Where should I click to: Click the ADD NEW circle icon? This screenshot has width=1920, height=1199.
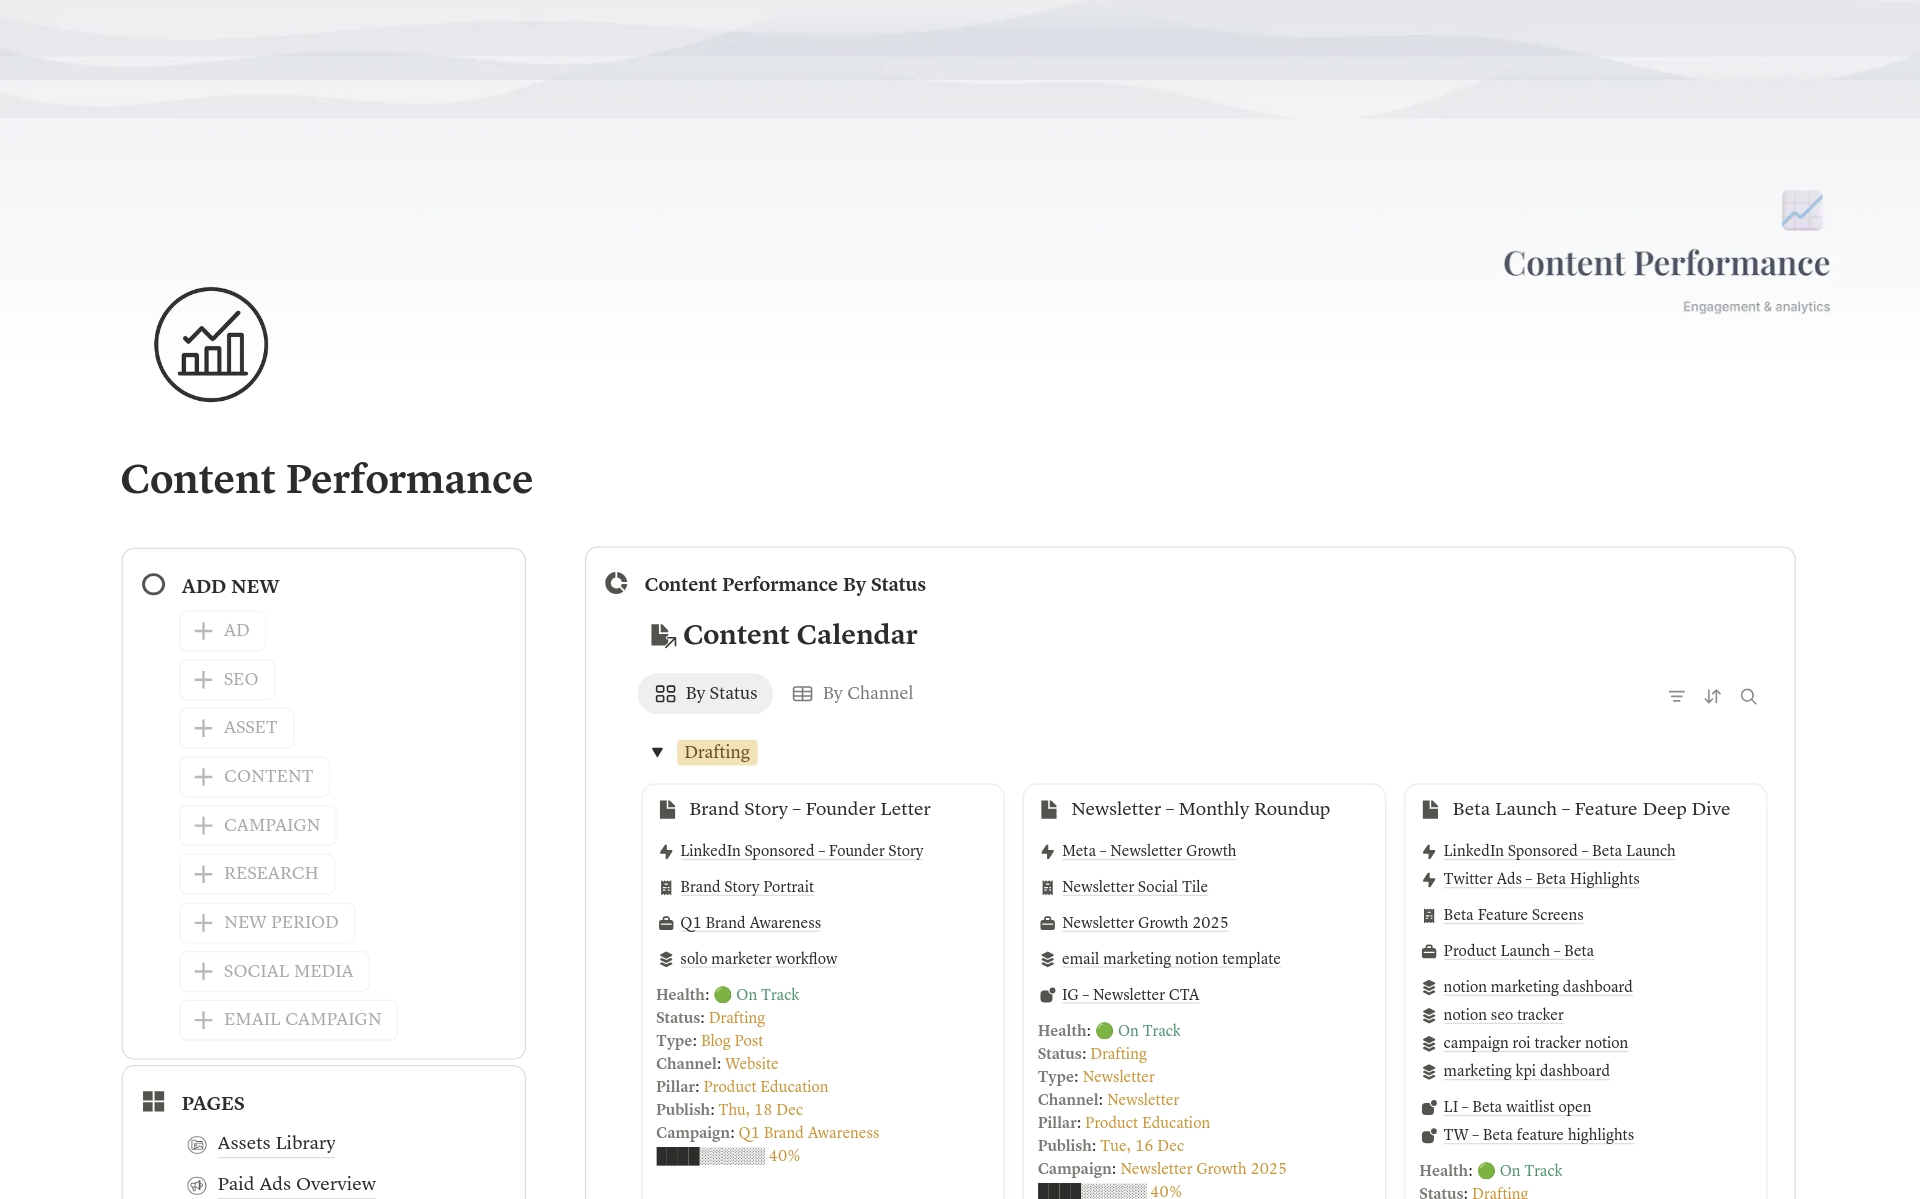tap(153, 585)
